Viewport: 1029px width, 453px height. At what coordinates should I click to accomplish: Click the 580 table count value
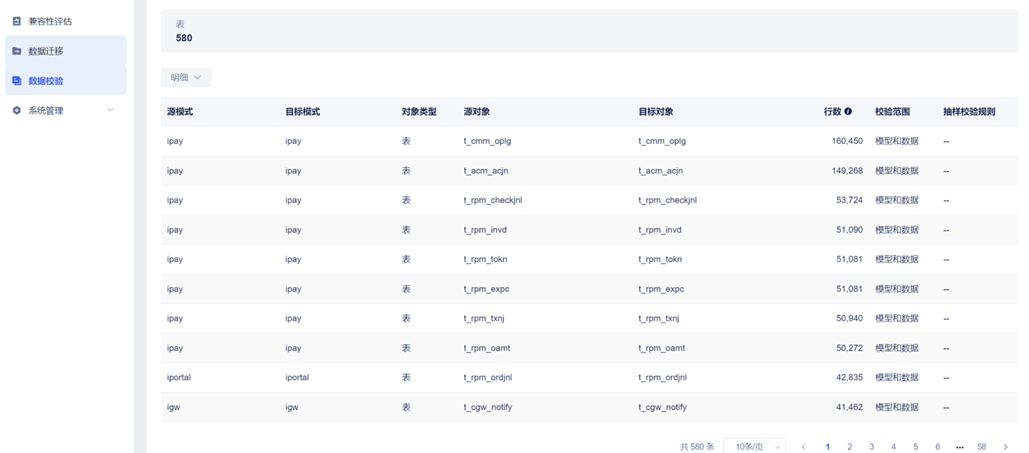coord(184,38)
